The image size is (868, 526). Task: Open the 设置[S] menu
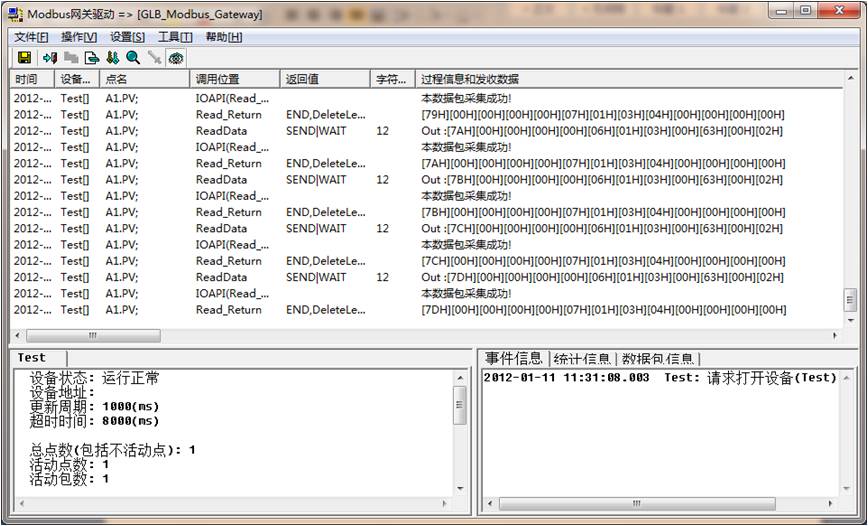(127, 37)
